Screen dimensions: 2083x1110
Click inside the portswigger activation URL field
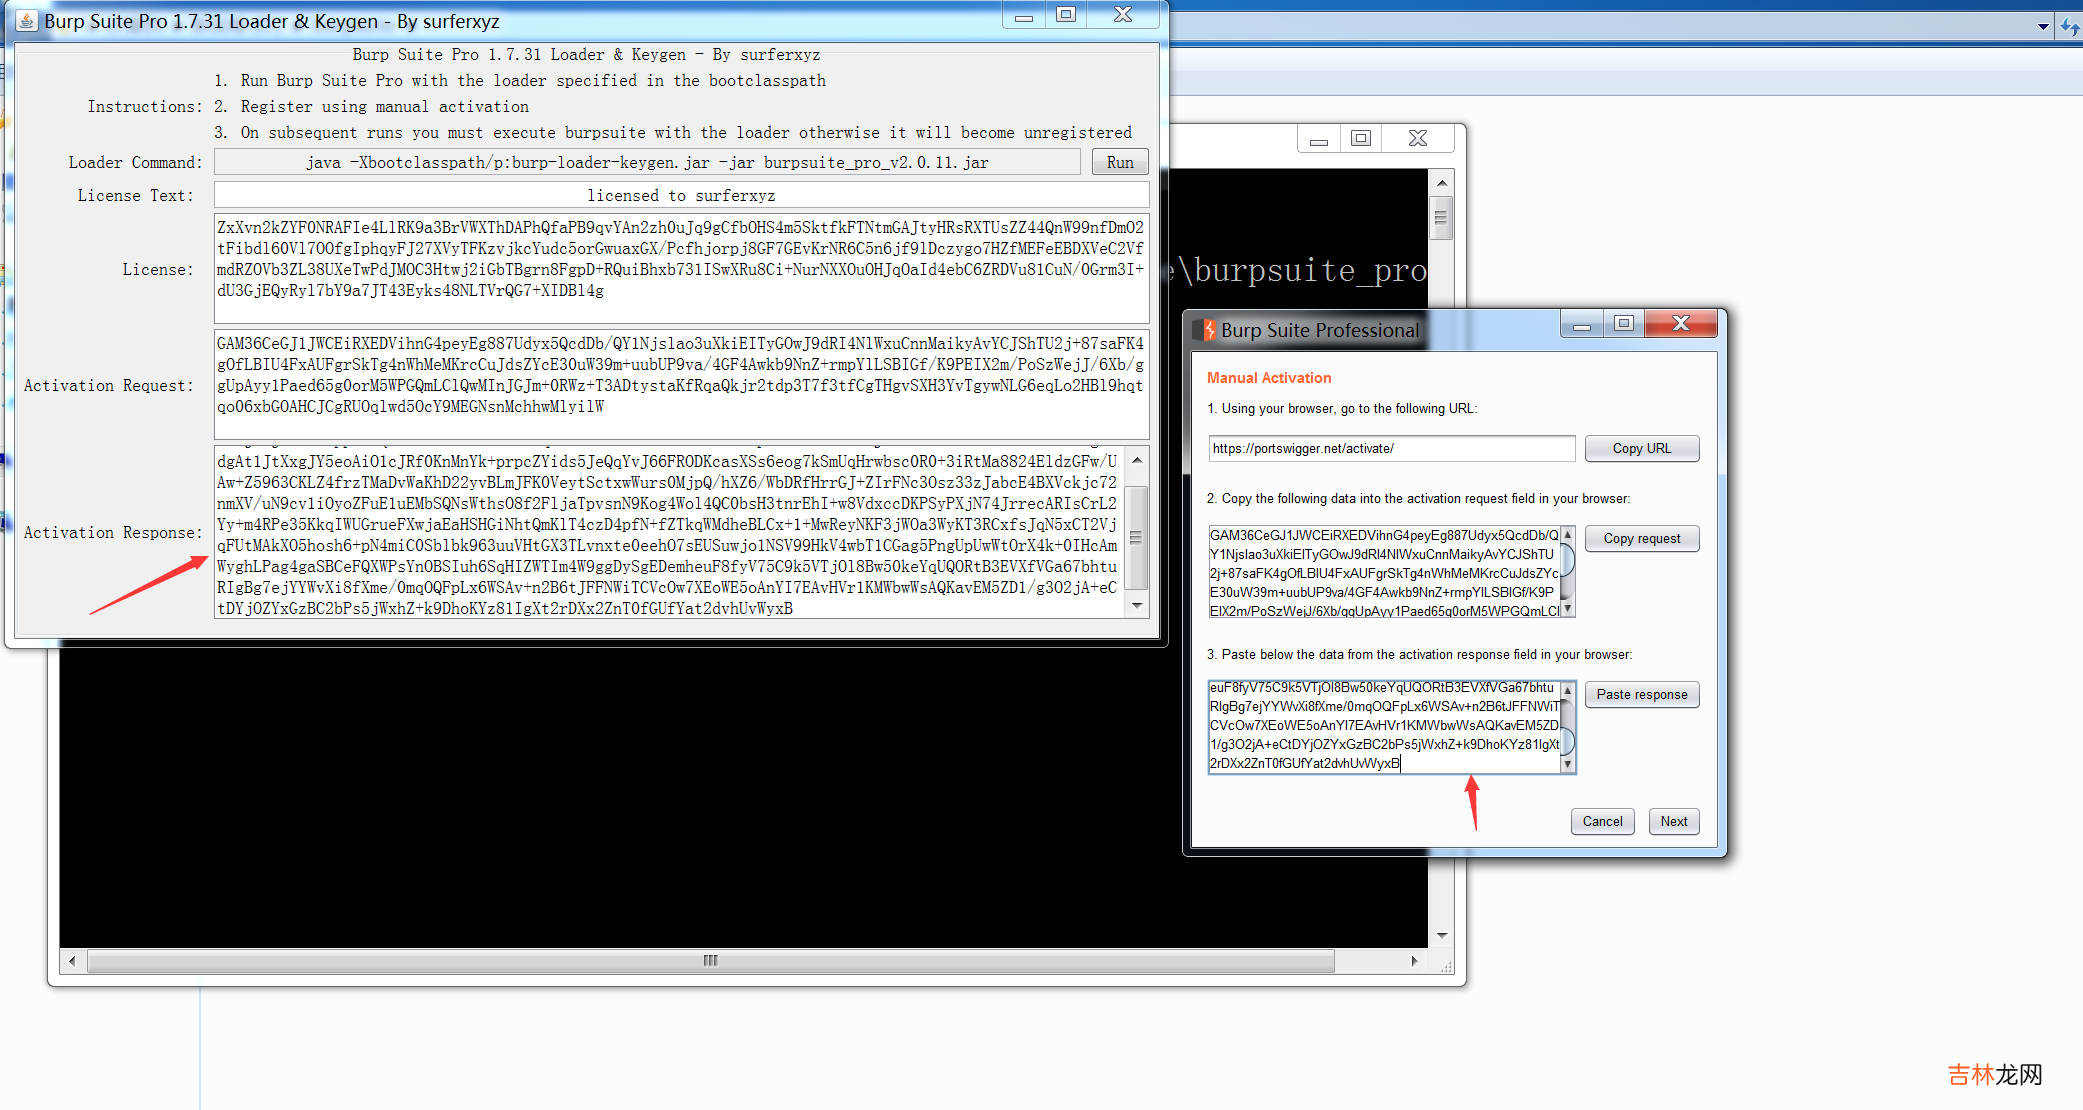(1390, 448)
